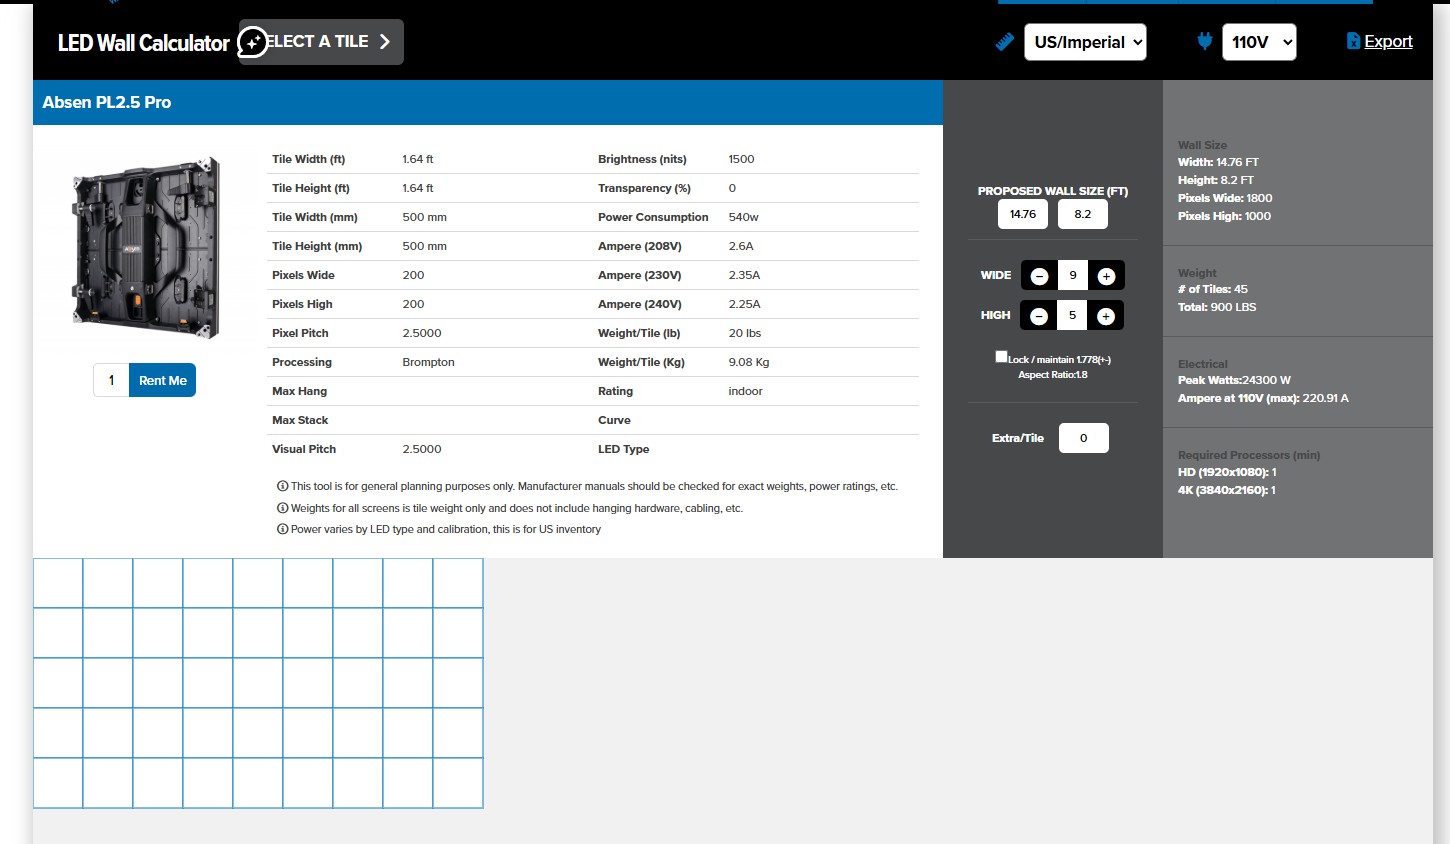Click the HIGH value field showing 5
The height and width of the screenshot is (844, 1450).
tap(1073, 315)
